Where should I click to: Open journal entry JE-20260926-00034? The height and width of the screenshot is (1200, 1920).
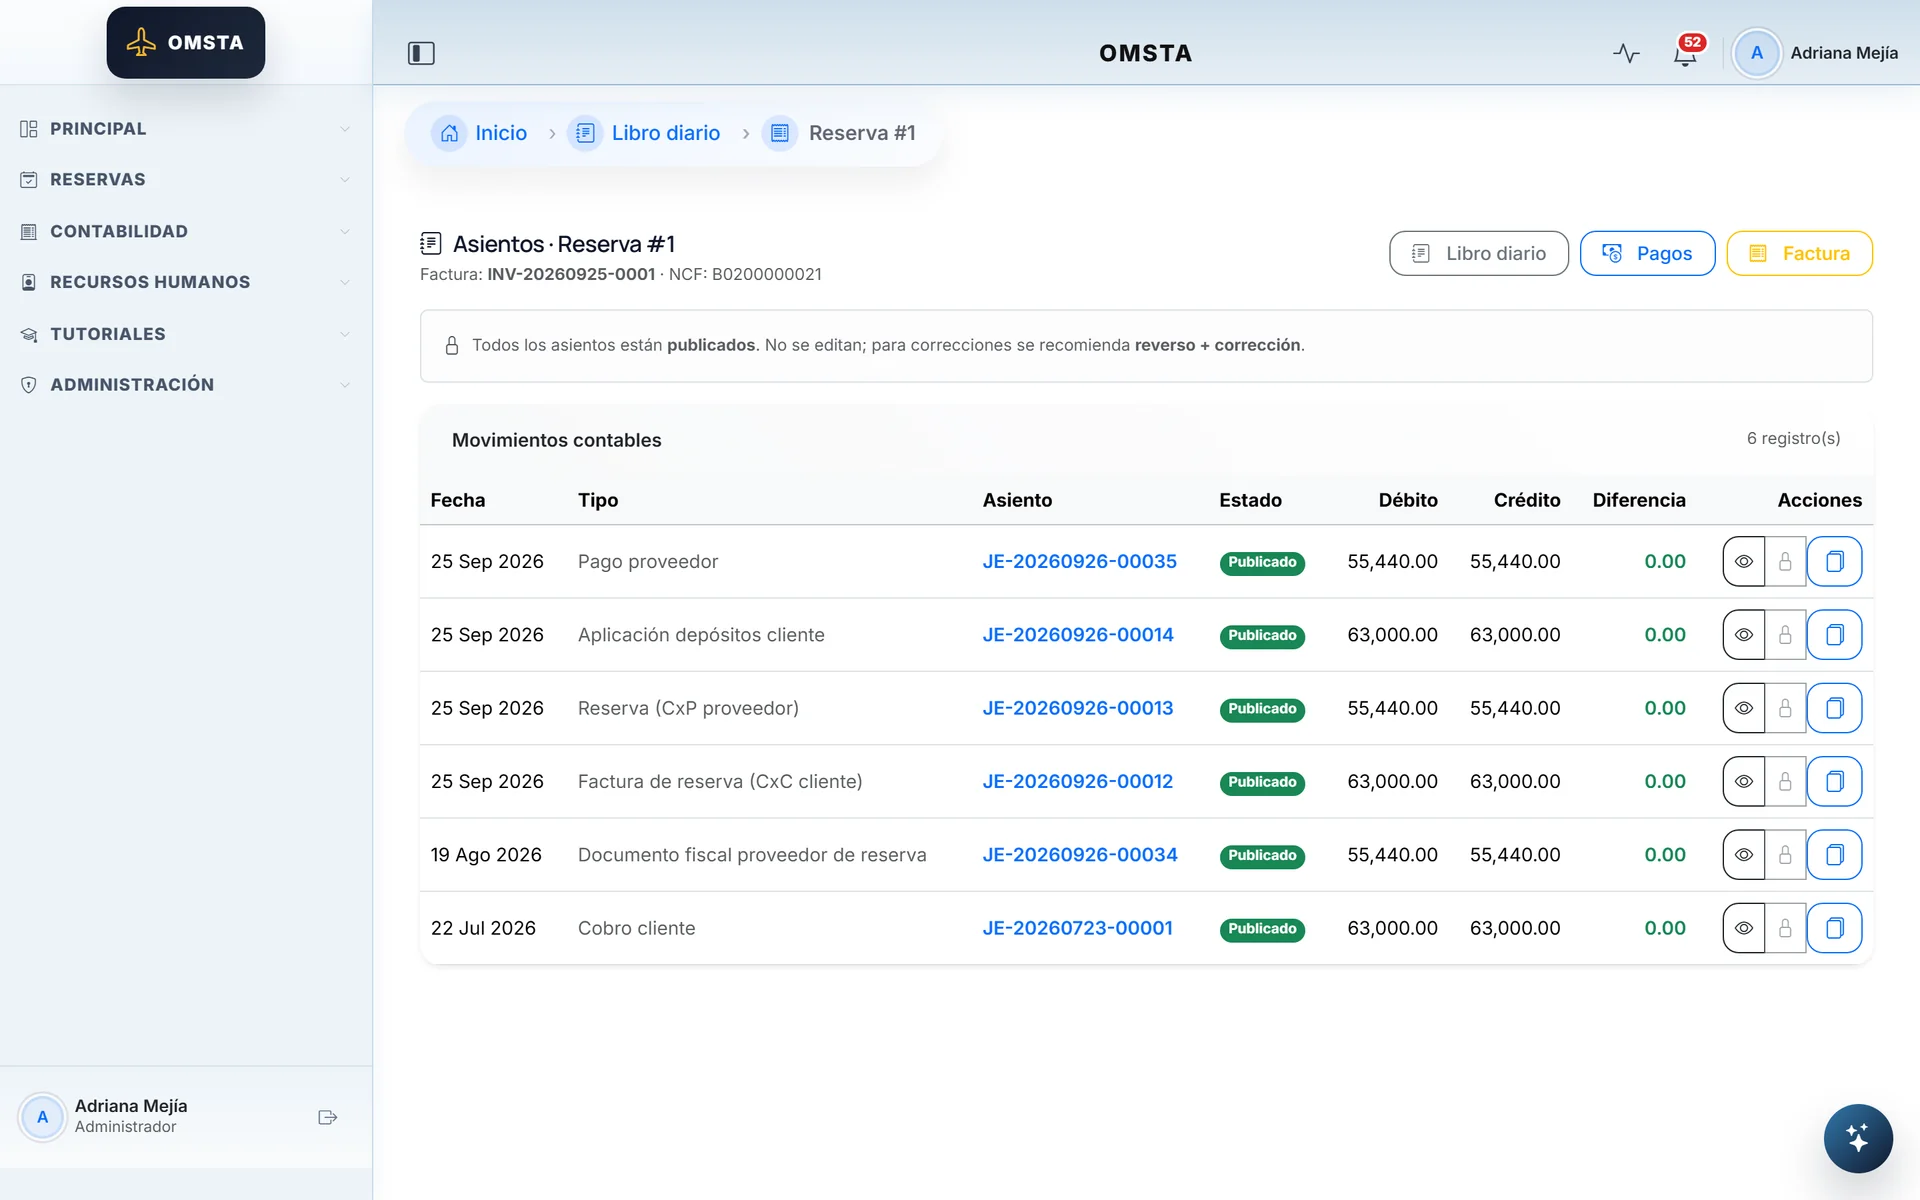pyautogui.click(x=1079, y=855)
